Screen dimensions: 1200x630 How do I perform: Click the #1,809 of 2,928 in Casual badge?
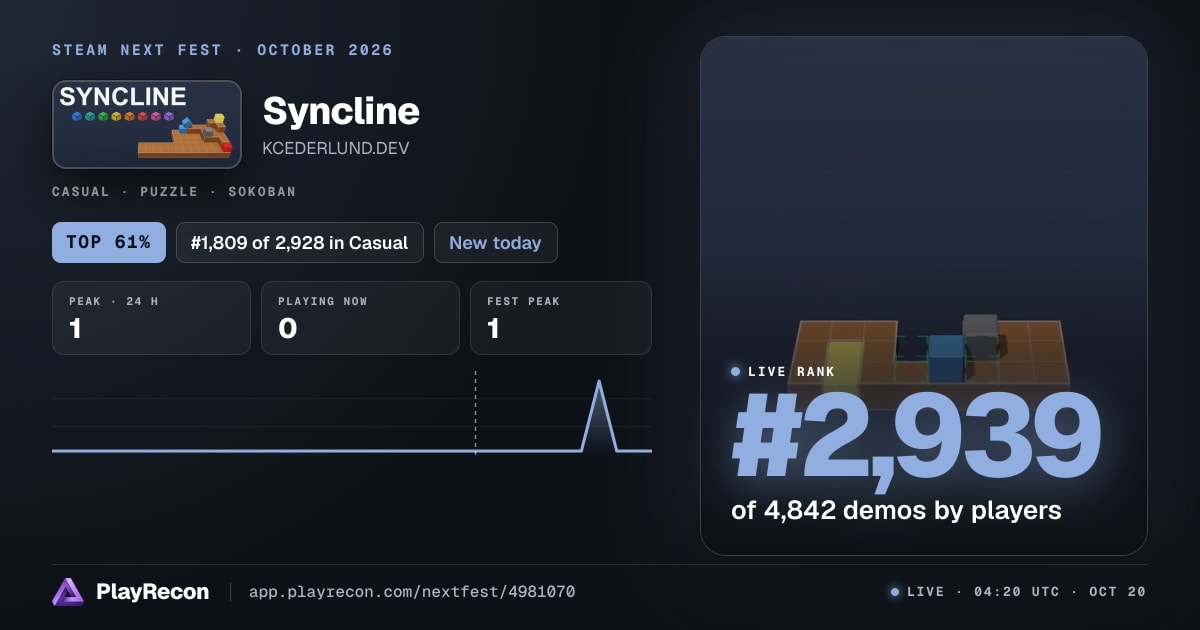pos(299,242)
